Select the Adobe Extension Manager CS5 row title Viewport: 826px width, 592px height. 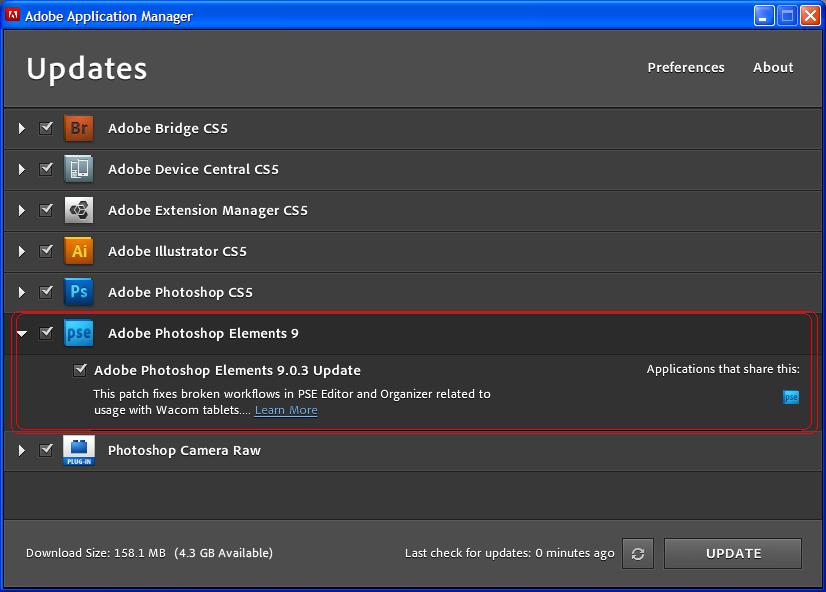pos(208,210)
